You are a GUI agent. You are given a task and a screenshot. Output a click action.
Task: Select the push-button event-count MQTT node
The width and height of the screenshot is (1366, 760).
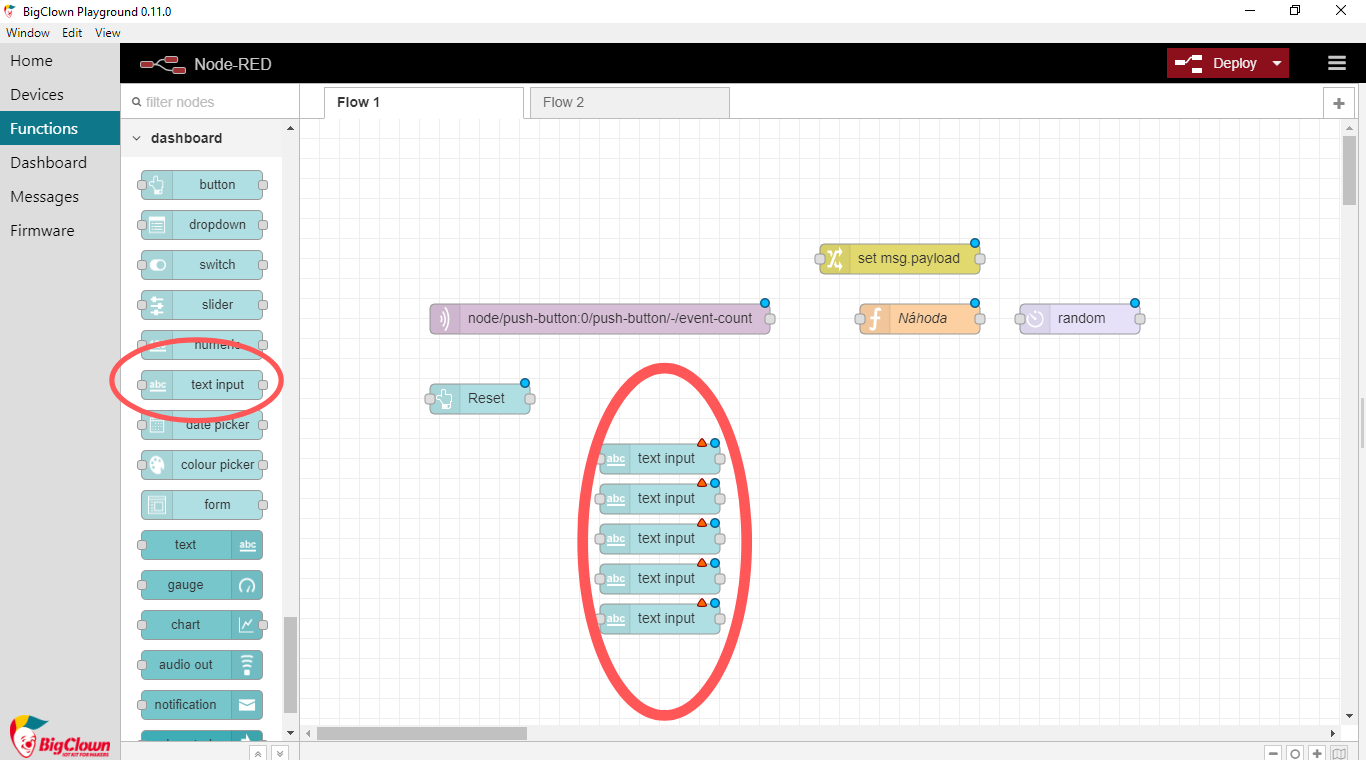tap(600, 319)
